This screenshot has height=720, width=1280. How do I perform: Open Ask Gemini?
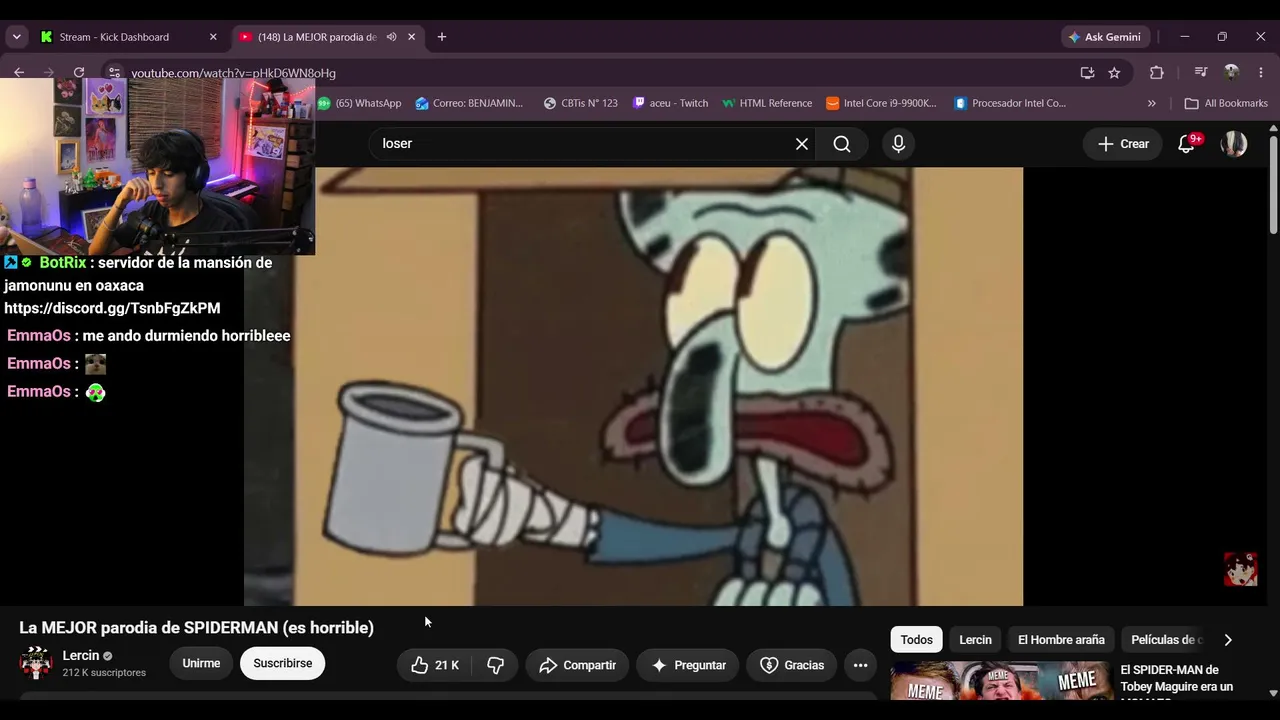click(1105, 37)
